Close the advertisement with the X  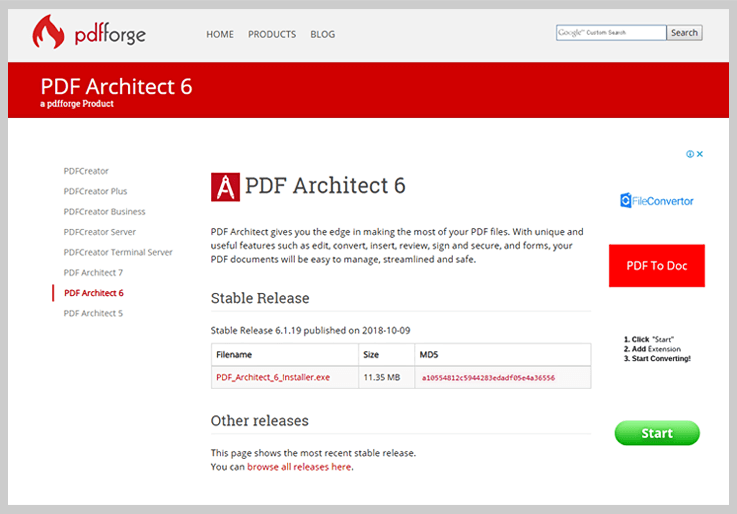(x=700, y=154)
